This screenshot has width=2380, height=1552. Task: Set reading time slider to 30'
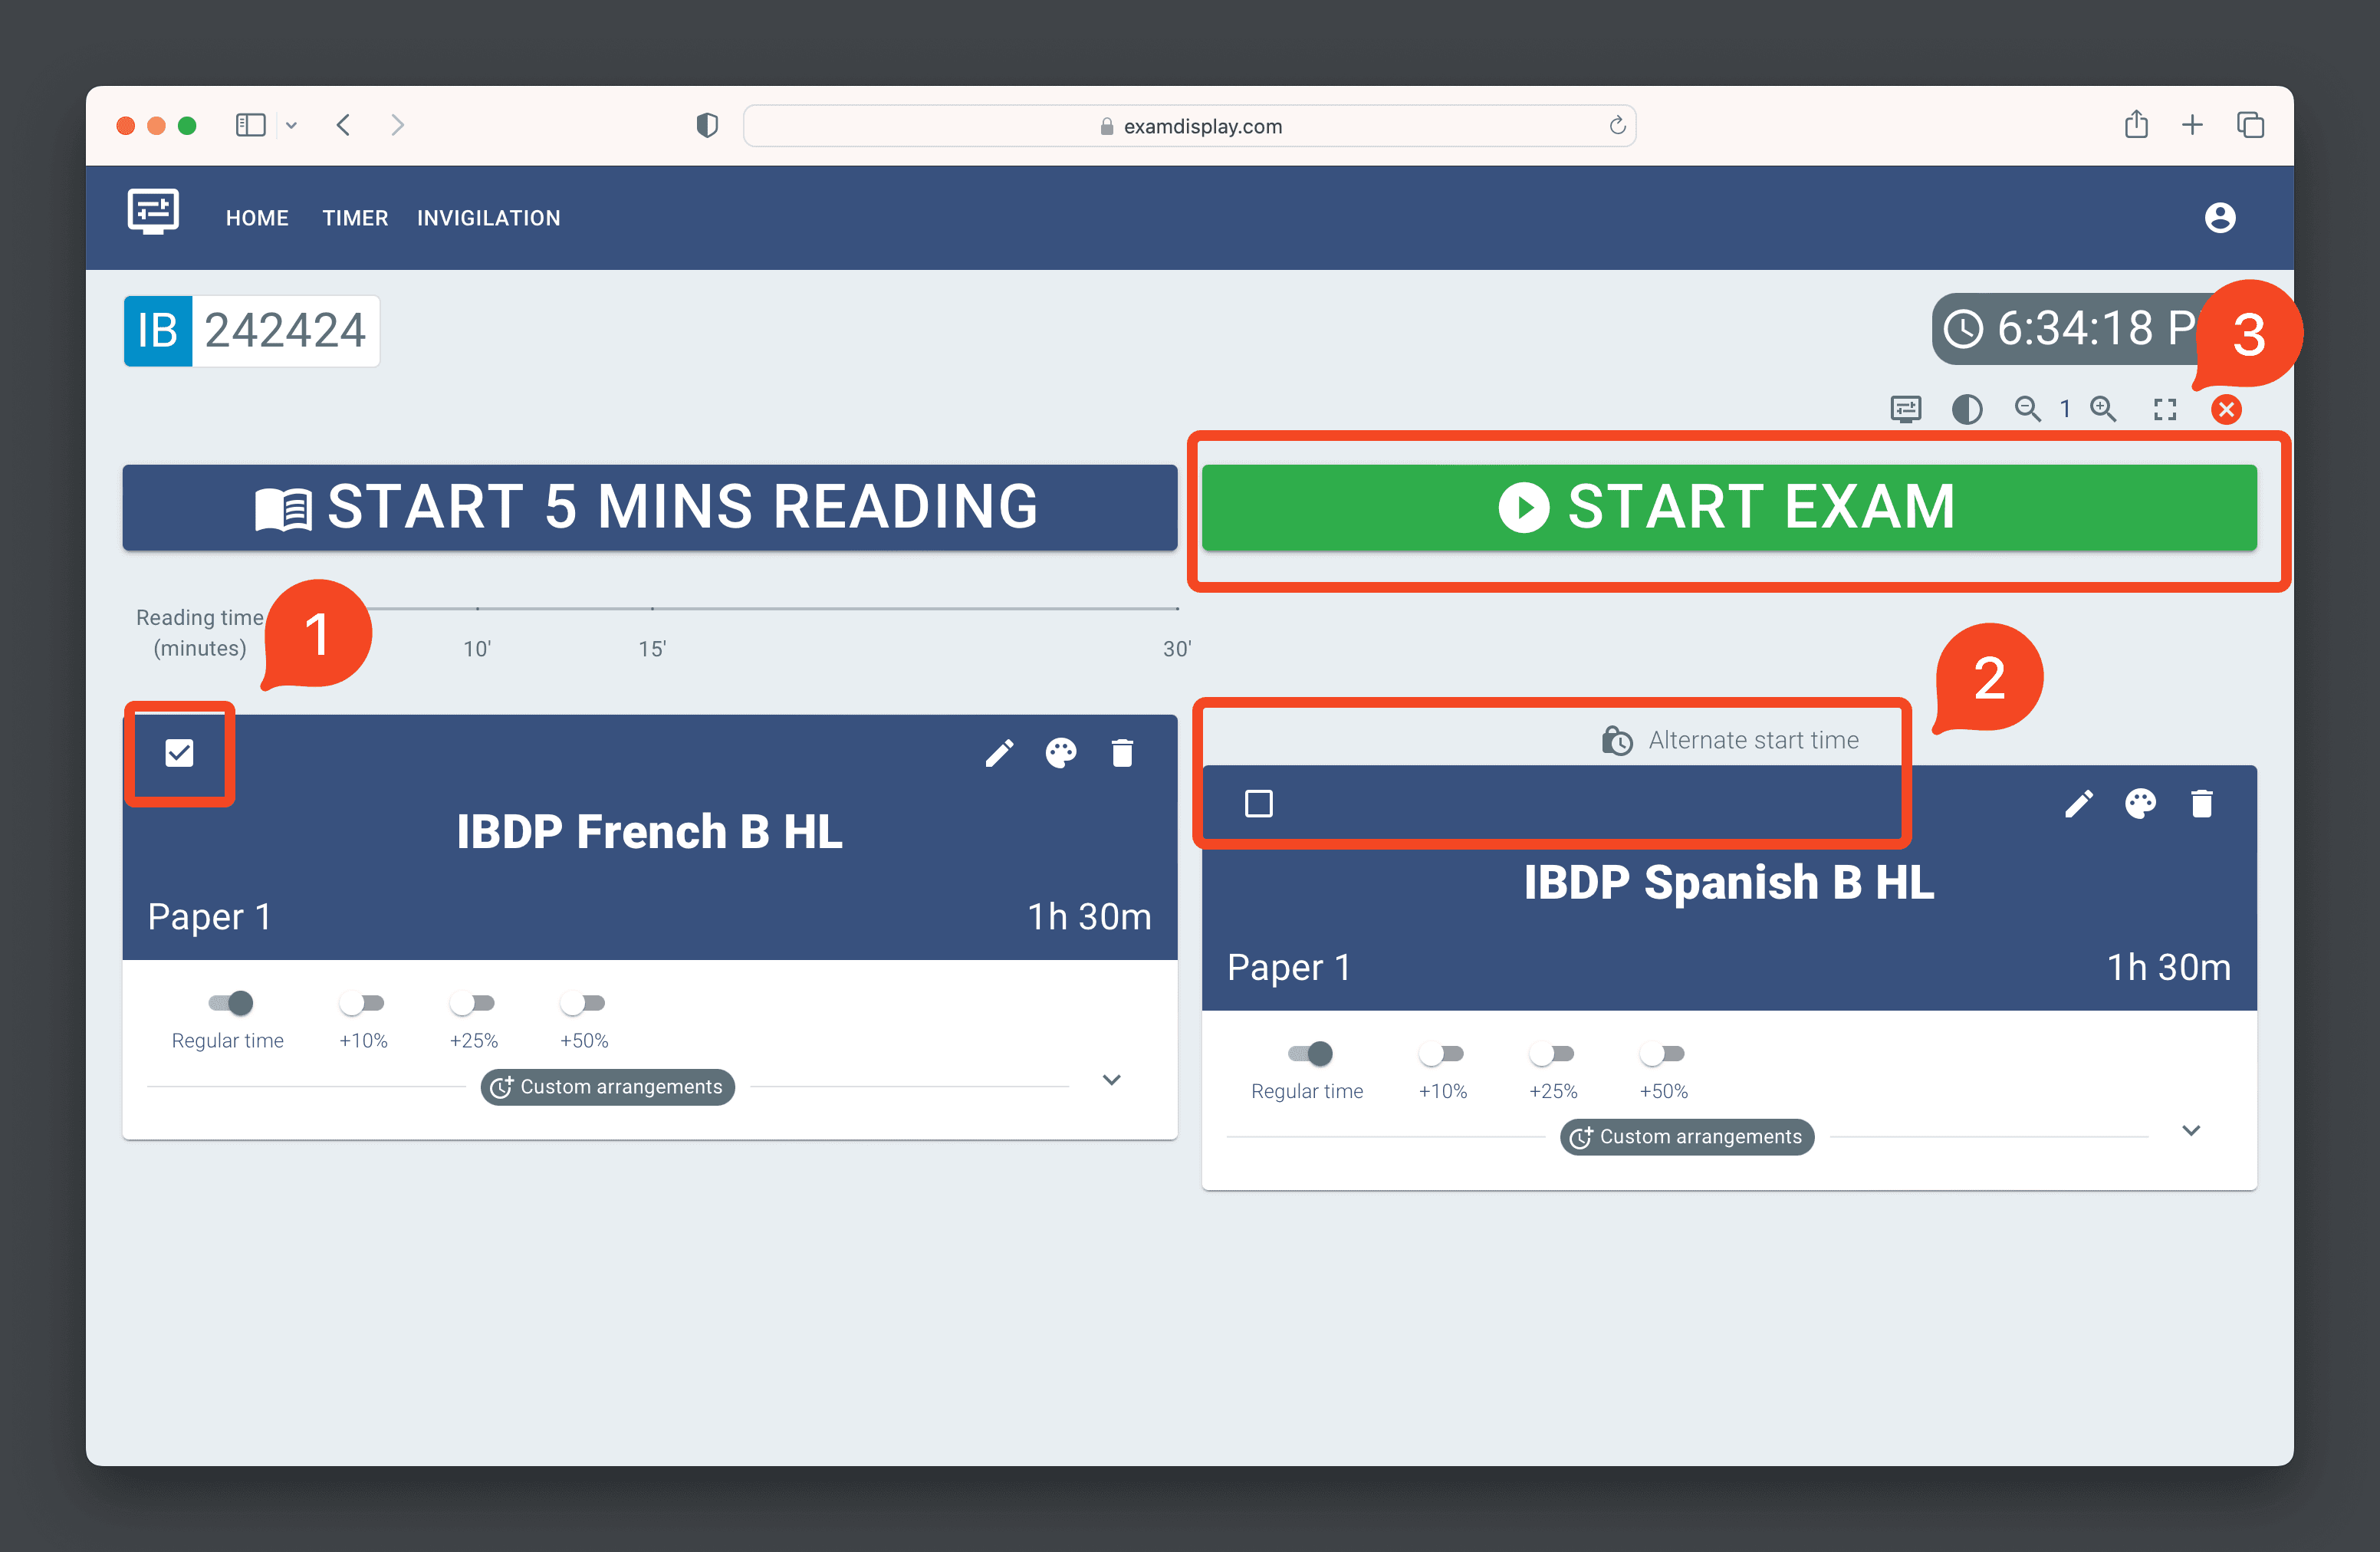[1177, 608]
